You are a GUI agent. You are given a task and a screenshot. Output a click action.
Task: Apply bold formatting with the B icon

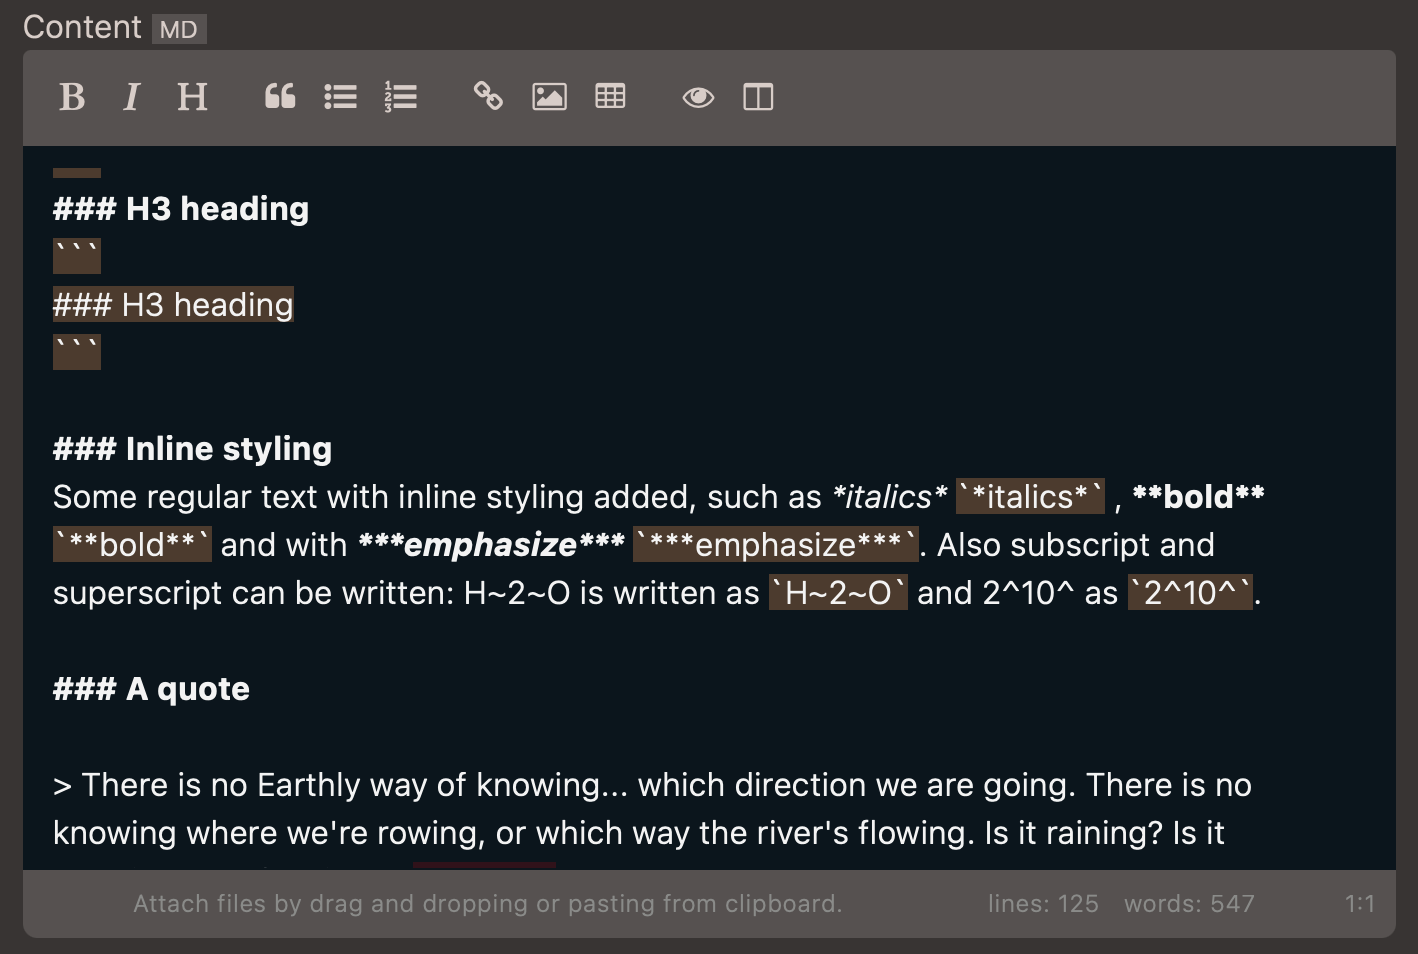point(71,97)
